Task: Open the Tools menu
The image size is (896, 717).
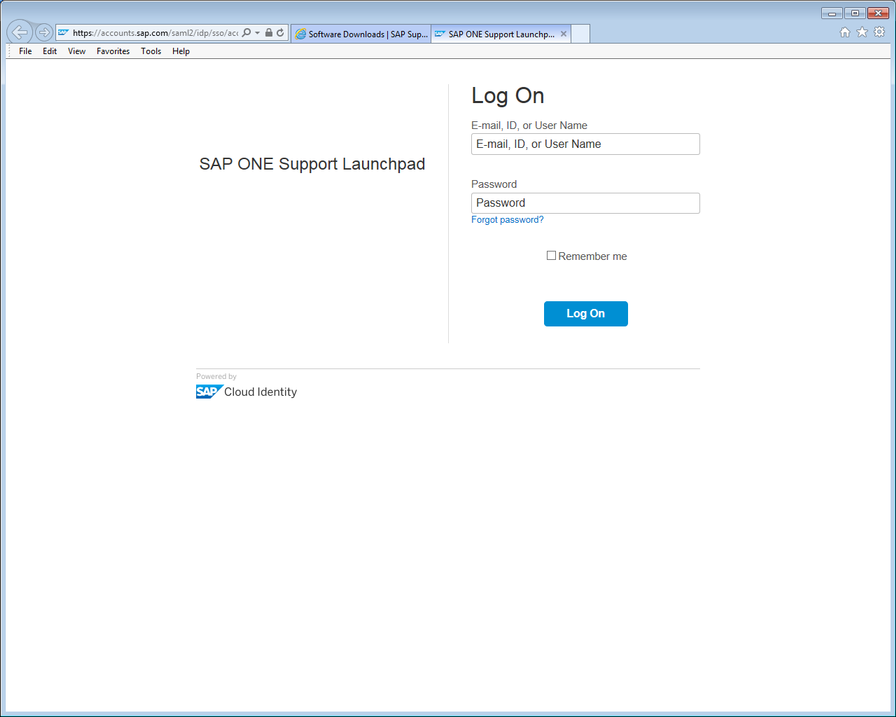Action: click(x=151, y=51)
